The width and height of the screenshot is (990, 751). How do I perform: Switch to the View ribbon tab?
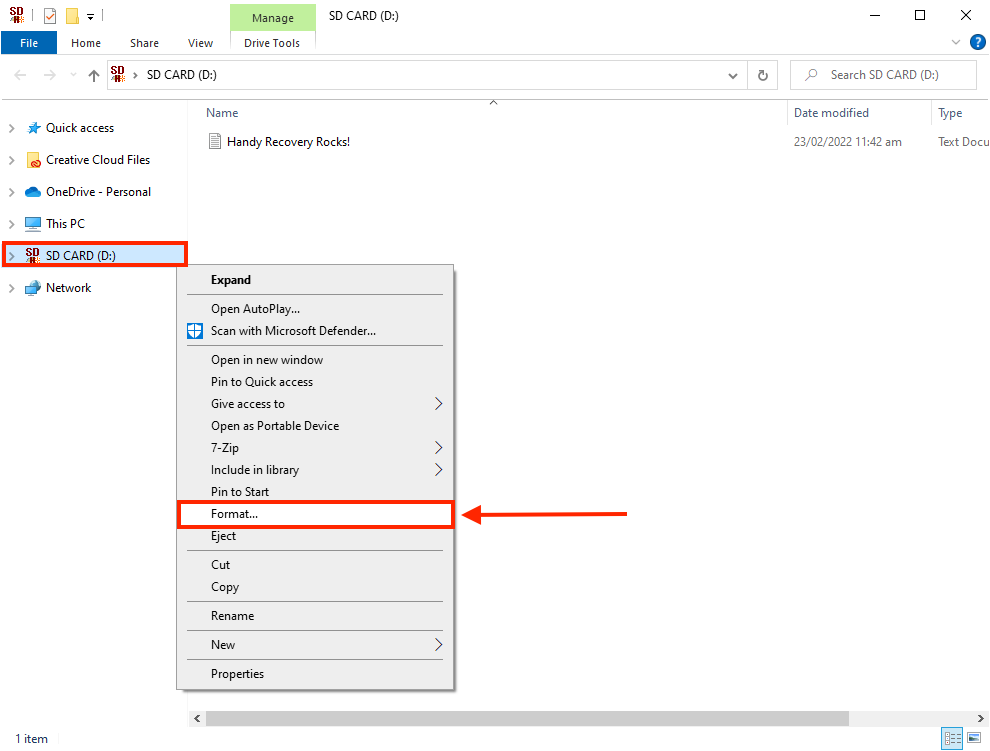200,43
